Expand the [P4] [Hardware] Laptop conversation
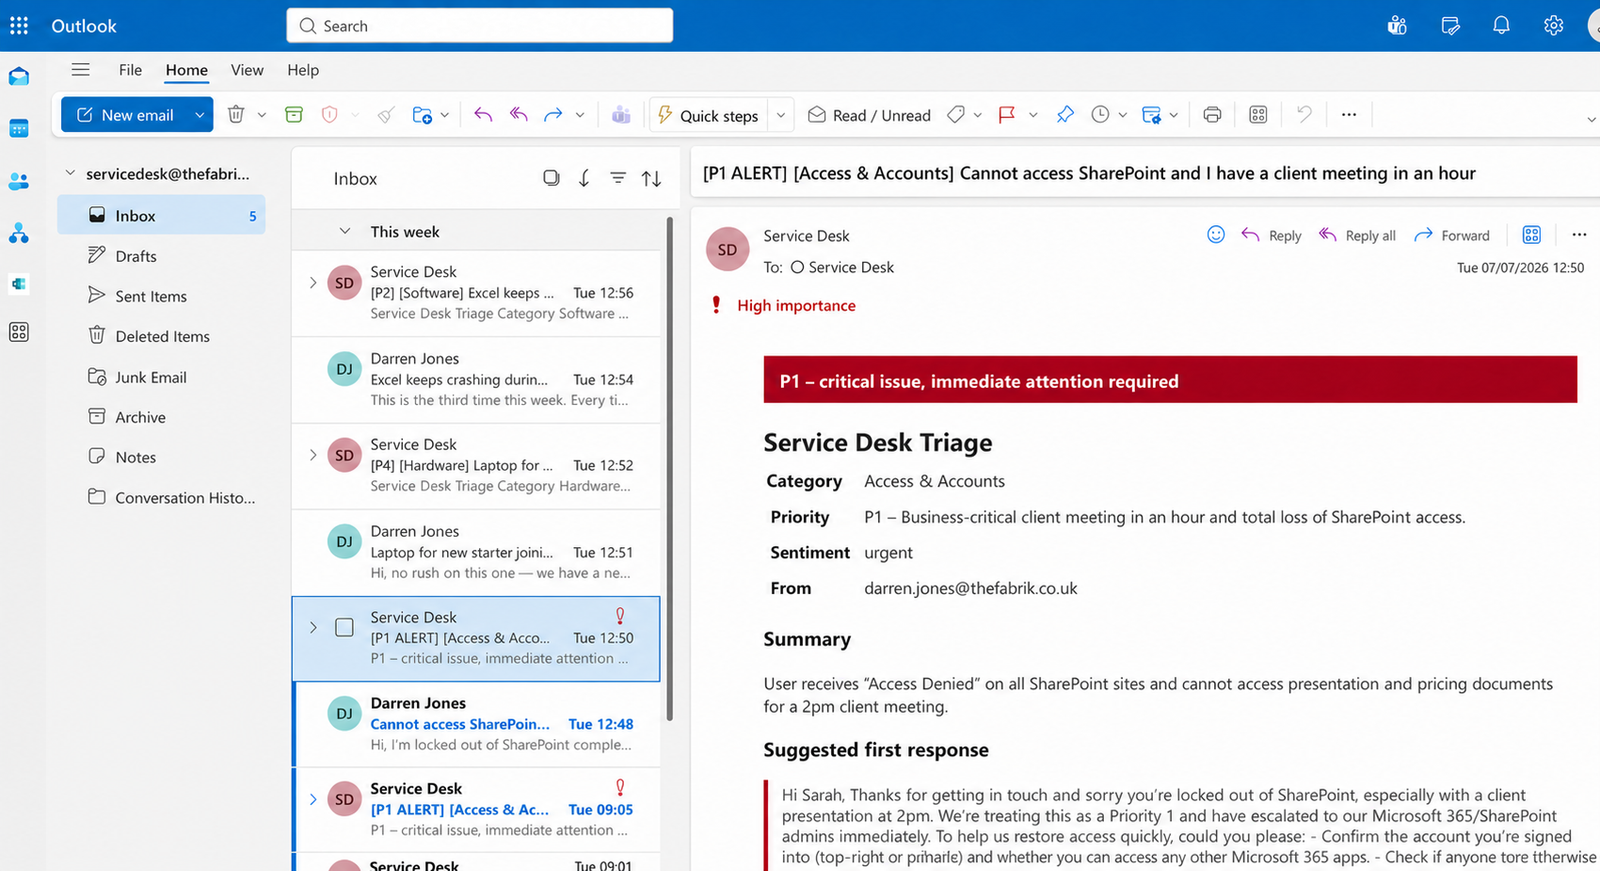Image resolution: width=1600 pixels, height=871 pixels. click(313, 455)
